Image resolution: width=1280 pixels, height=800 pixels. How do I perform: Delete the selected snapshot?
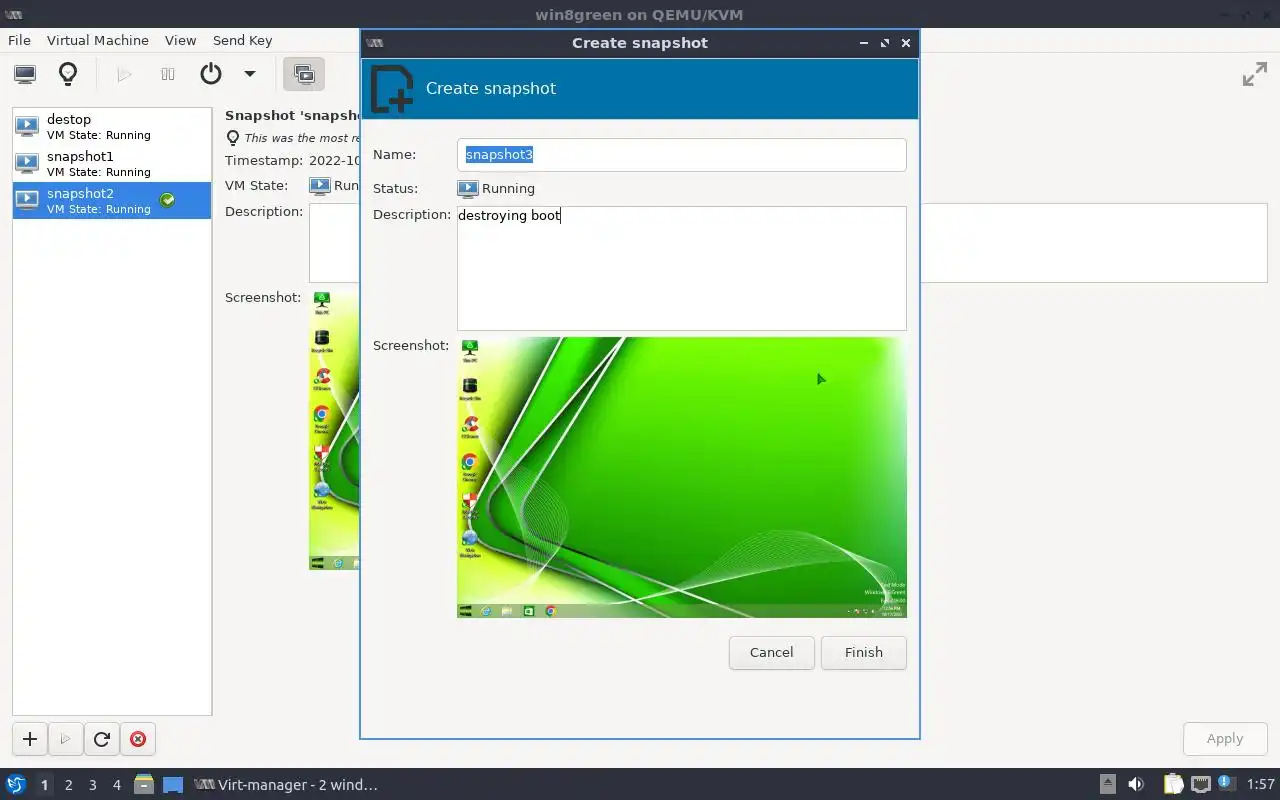tap(138, 739)
